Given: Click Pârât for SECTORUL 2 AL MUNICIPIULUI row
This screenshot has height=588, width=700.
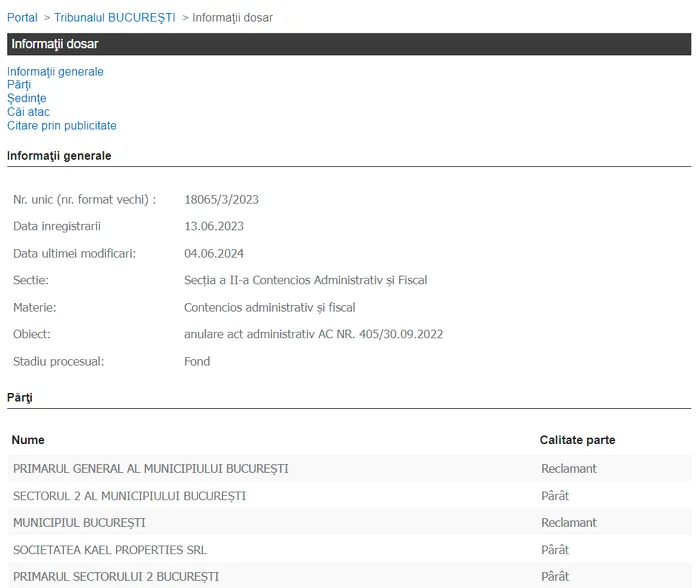Looking at the screenshot, I should click(x=555, y=496).
